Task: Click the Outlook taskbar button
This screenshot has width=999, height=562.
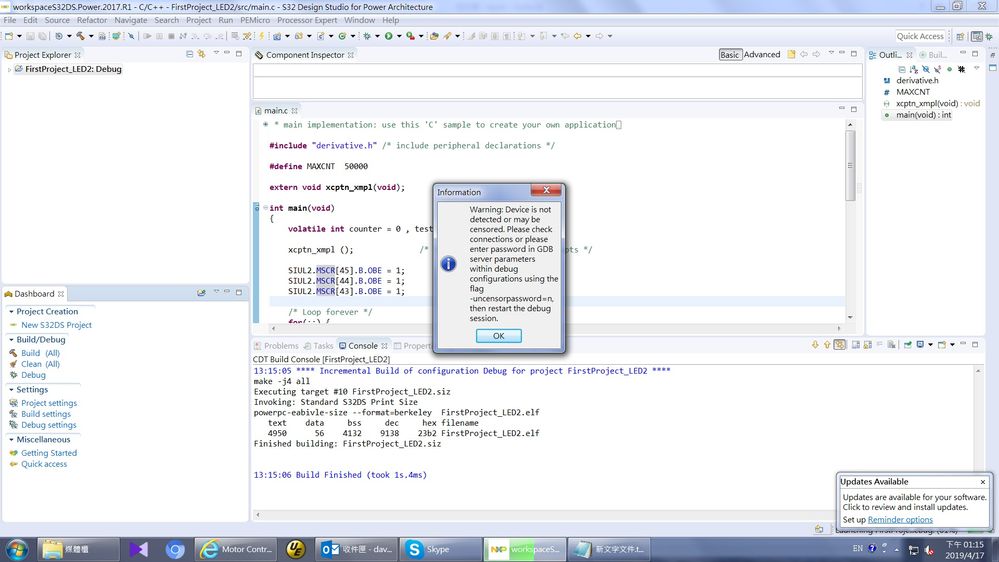Action: point(356,549)
